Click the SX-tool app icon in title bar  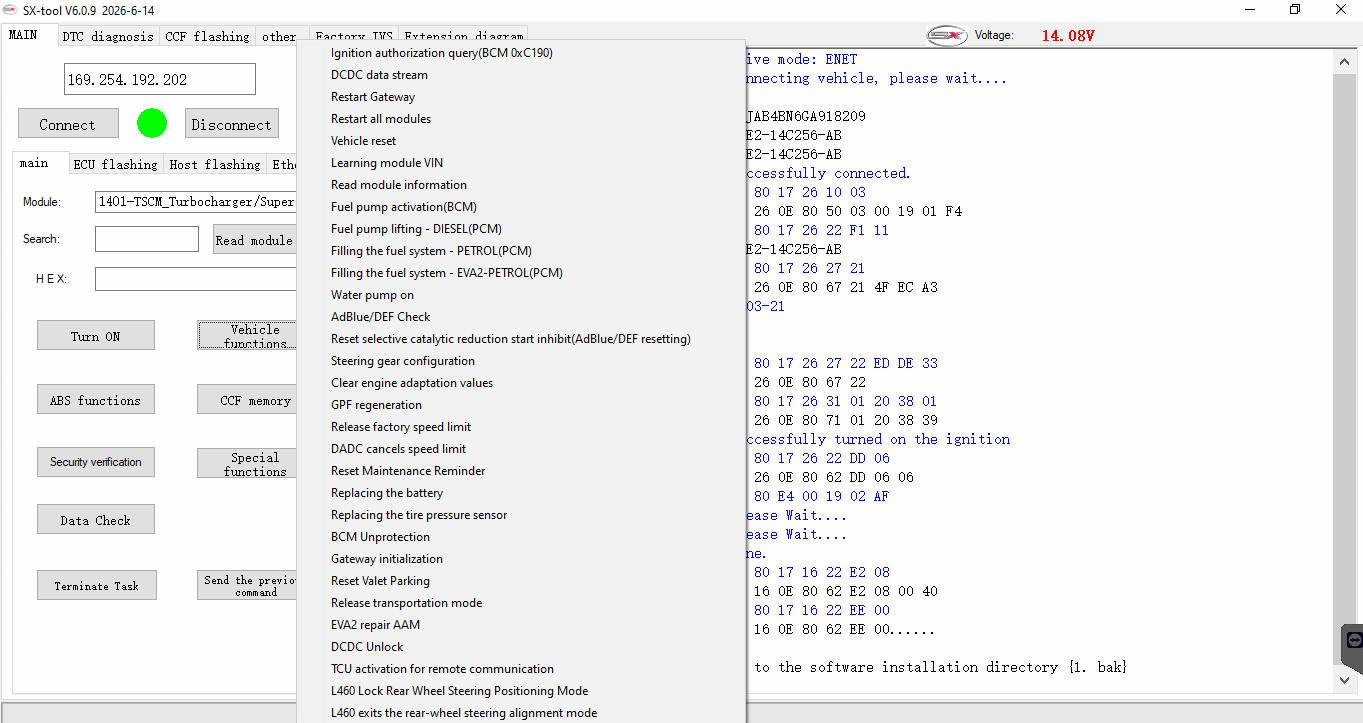(11, 9)
